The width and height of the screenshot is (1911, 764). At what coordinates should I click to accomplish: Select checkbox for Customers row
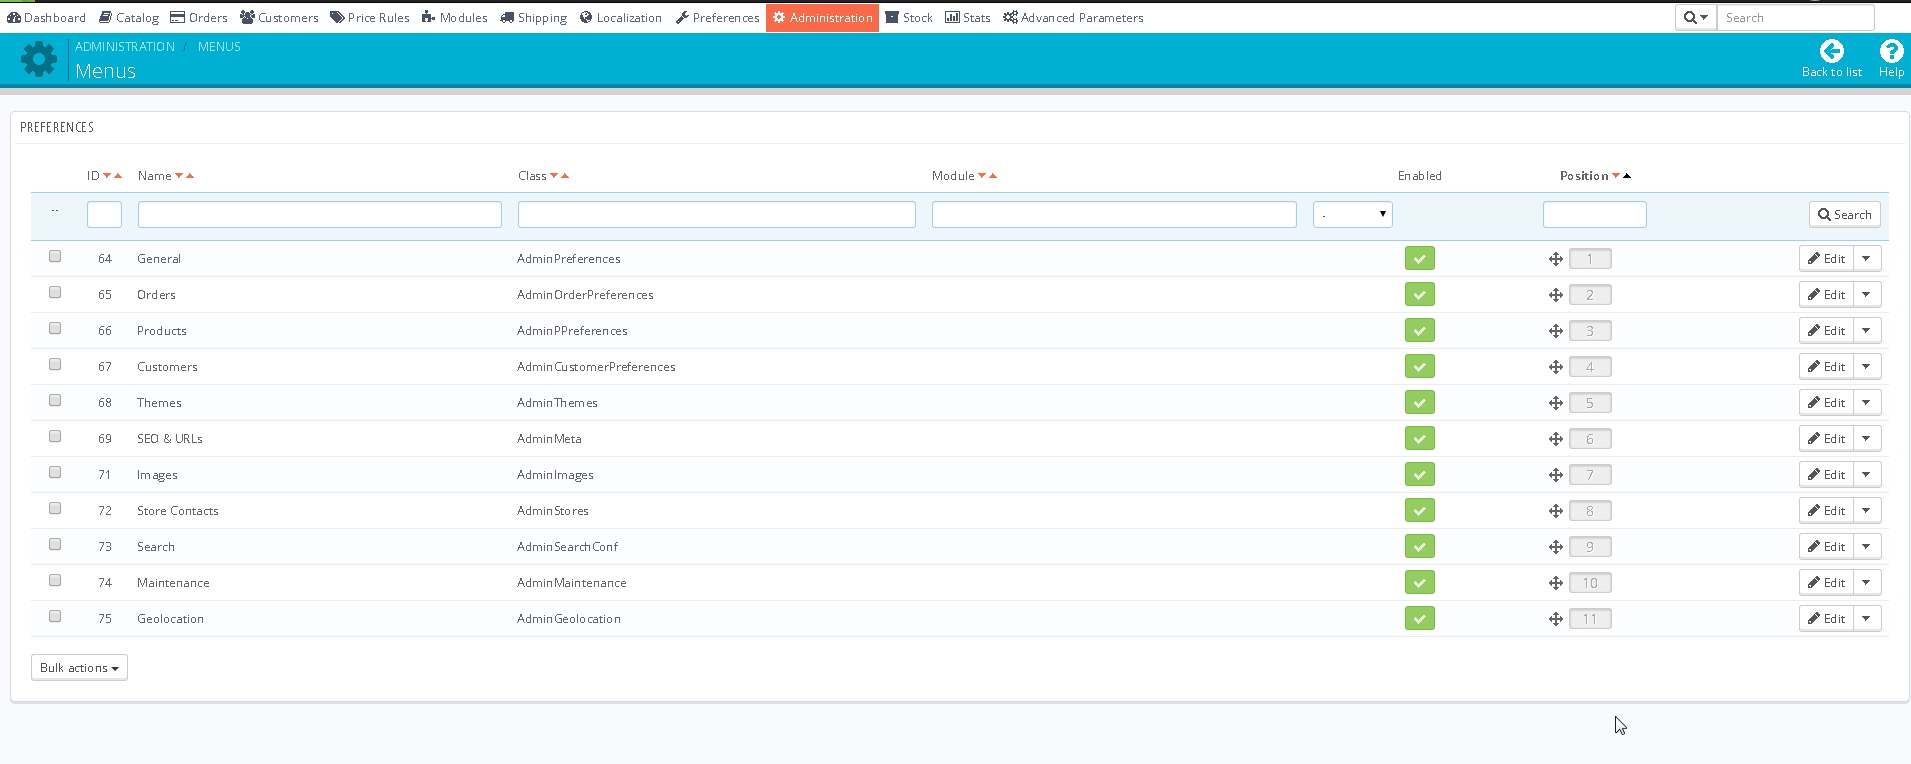55,365
